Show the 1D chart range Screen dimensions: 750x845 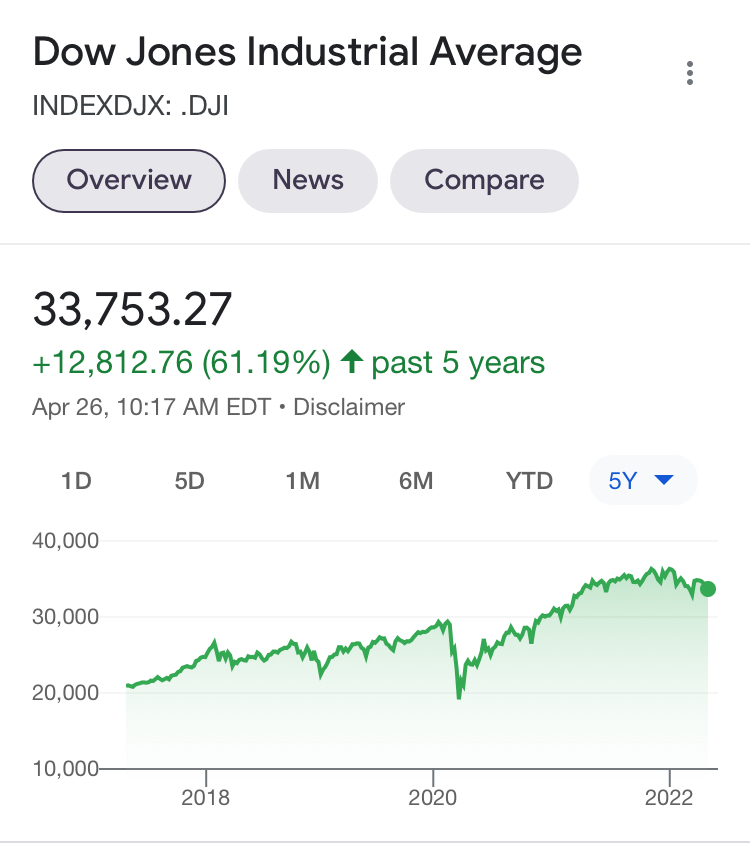pos(76,481)
